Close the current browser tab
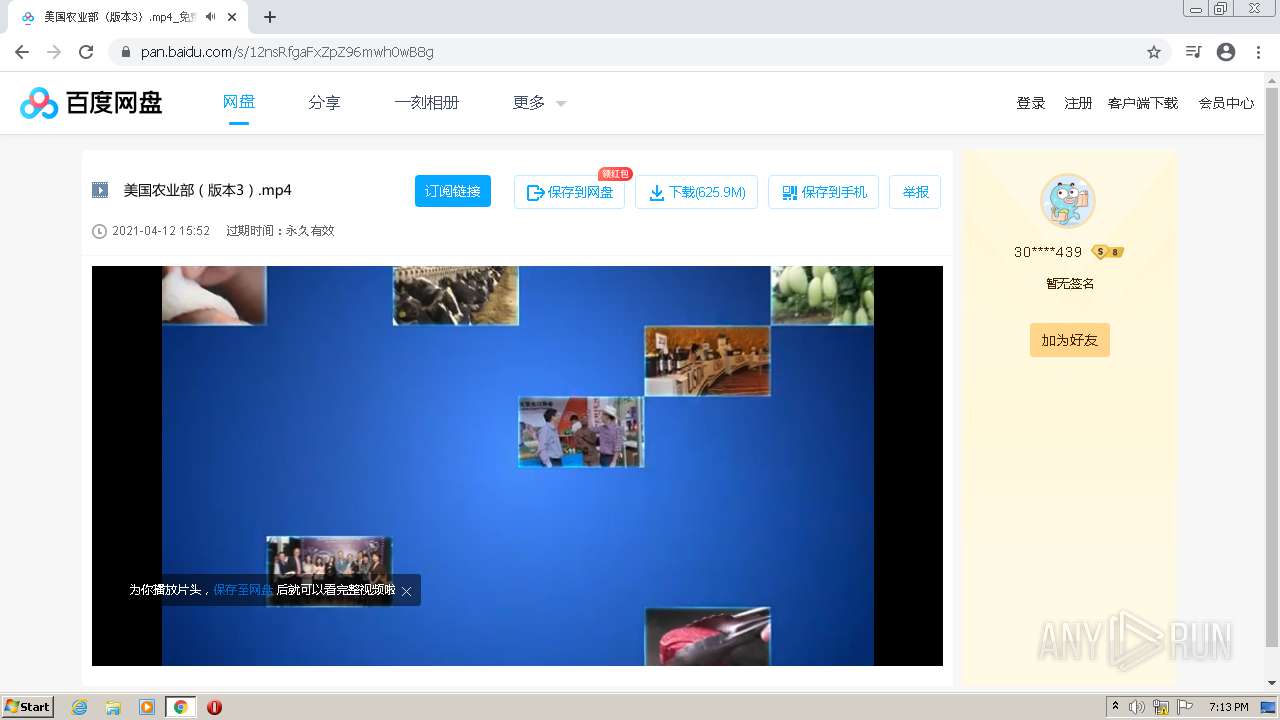This screenshot has height=720, width=1280. click(234, 17)
